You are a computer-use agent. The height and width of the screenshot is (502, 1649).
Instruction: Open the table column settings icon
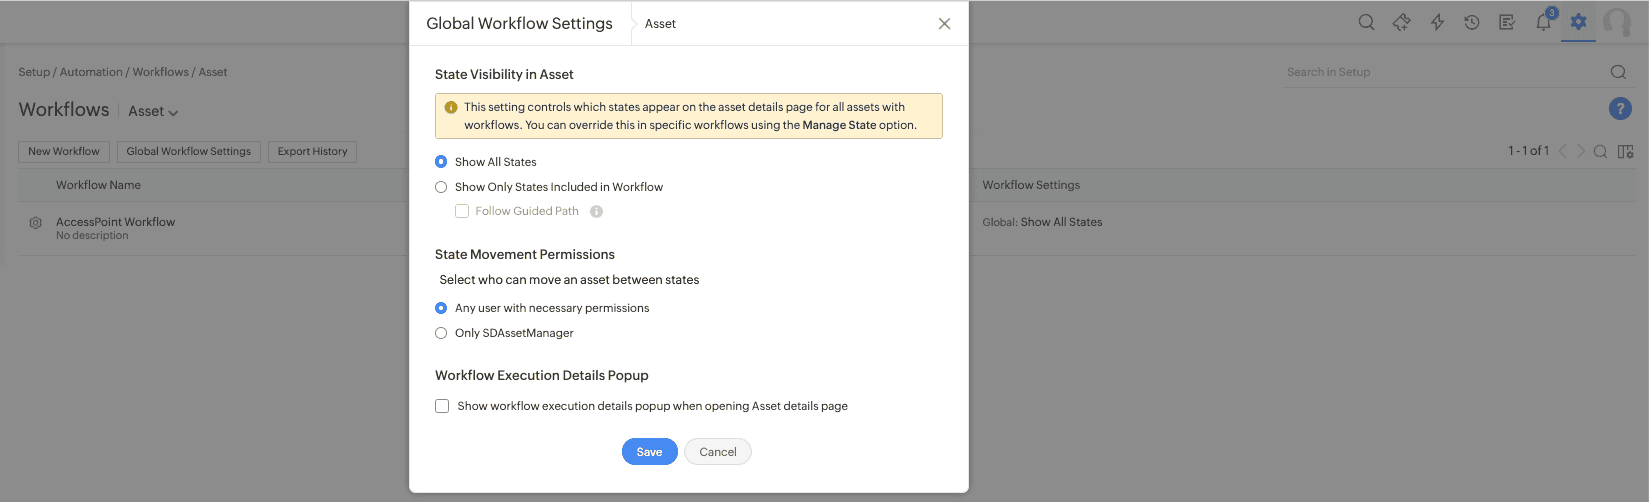point(1626,151)
